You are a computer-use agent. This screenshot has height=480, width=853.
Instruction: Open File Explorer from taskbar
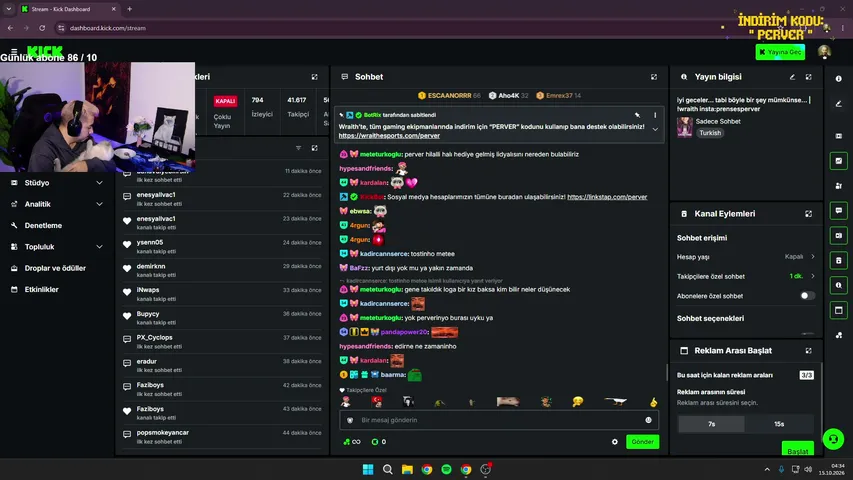click(x=407, y=469)
